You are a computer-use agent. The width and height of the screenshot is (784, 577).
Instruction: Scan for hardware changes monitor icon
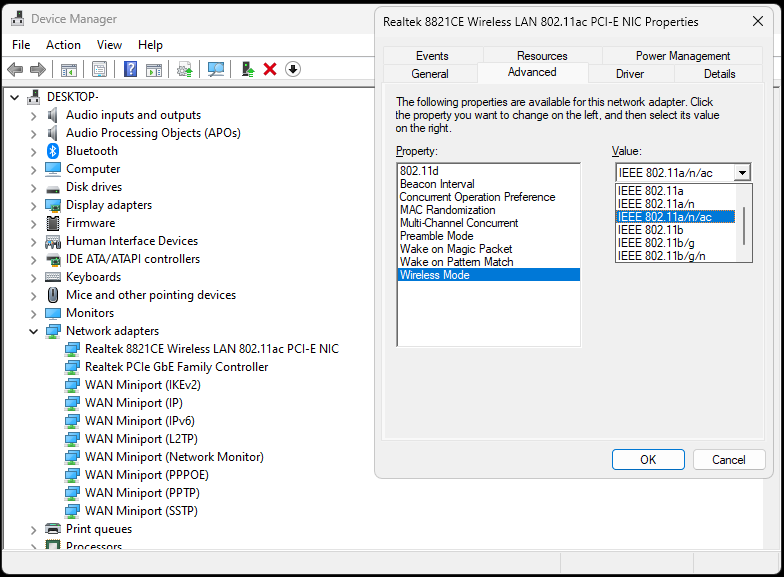(216, 69)
